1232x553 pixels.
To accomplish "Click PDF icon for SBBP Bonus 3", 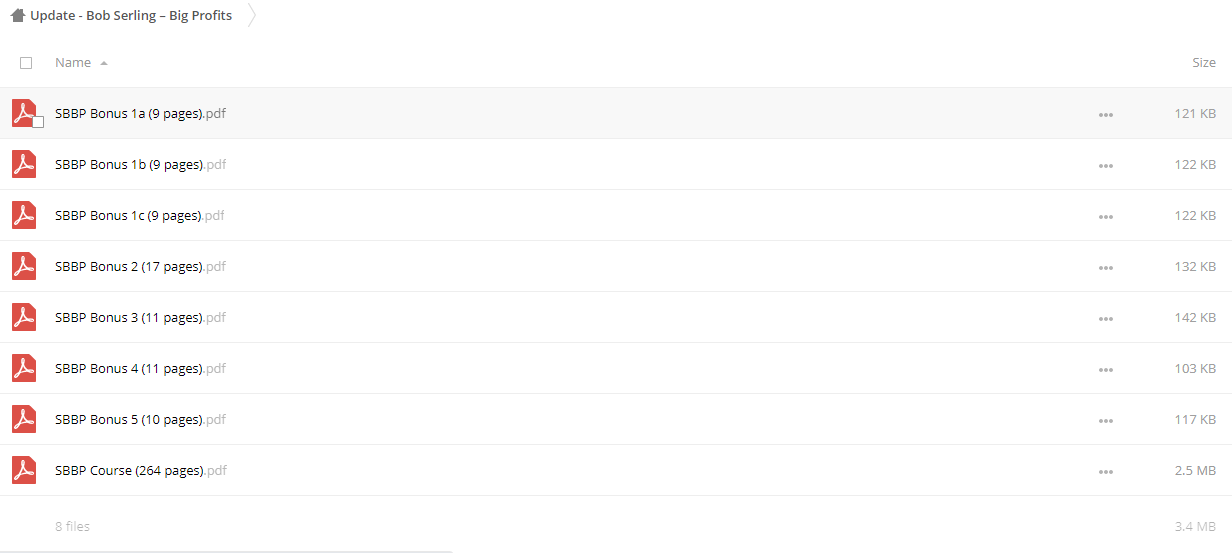I will click(24, 317).
